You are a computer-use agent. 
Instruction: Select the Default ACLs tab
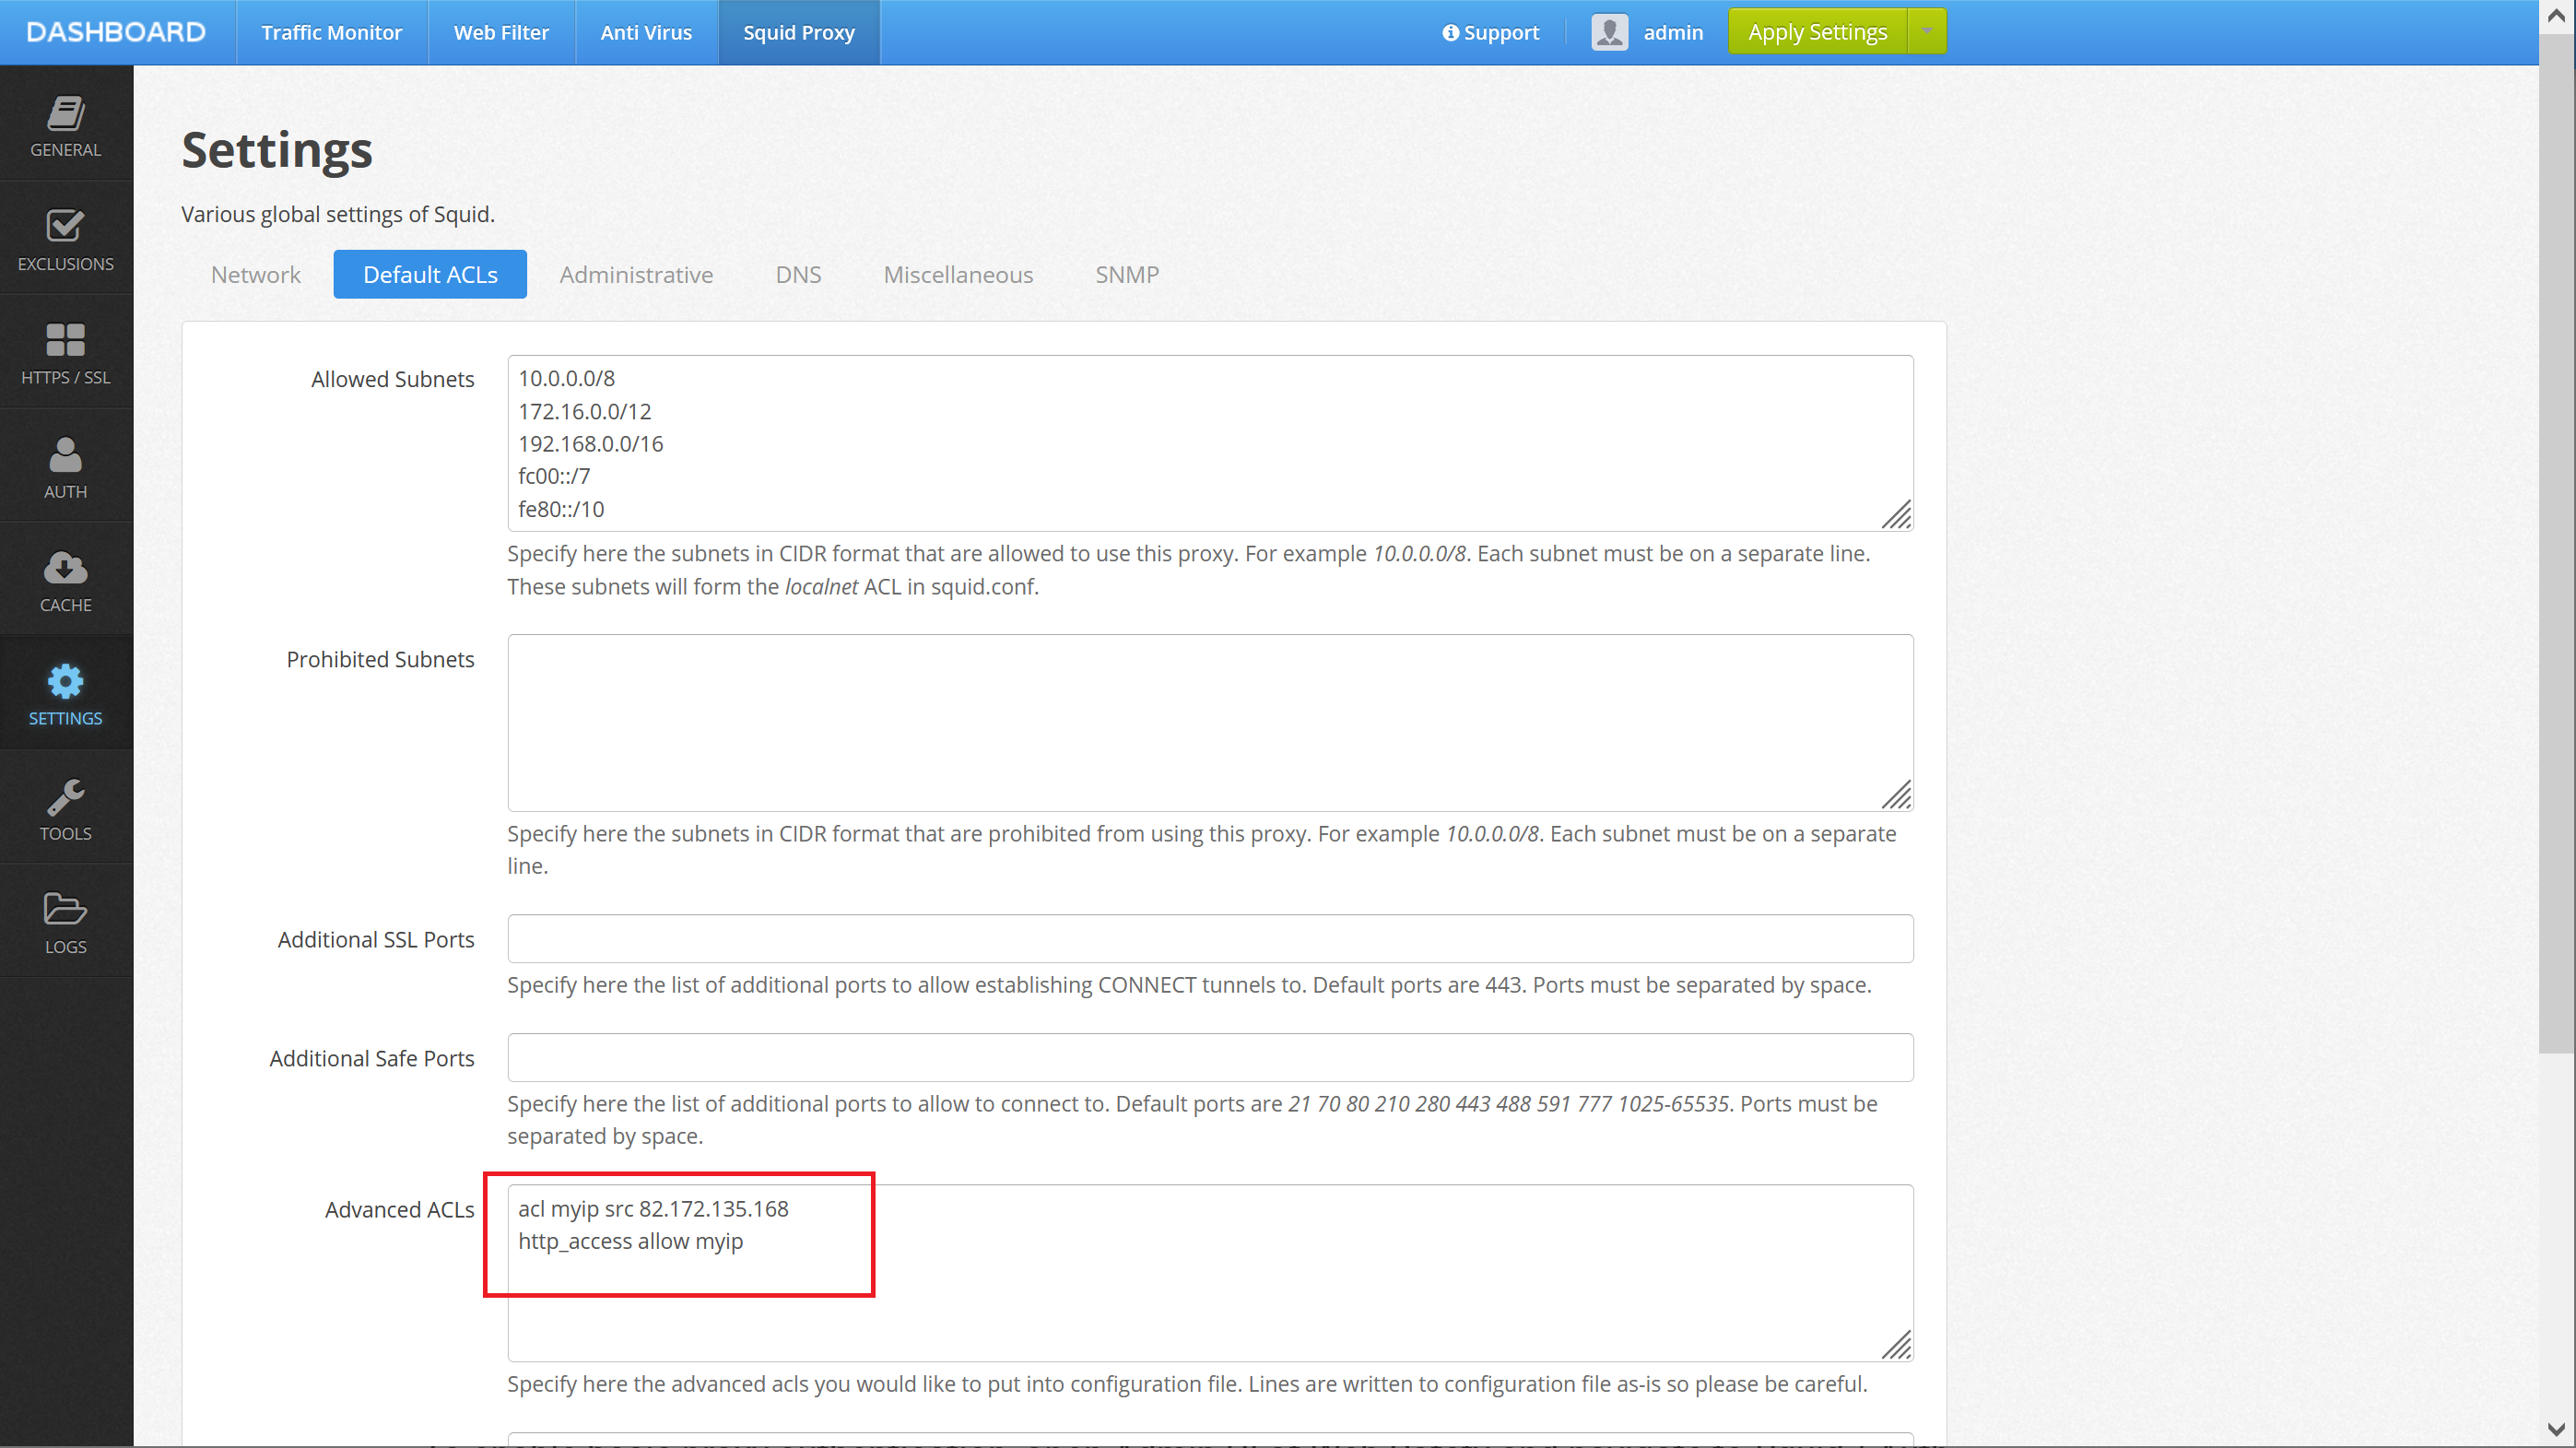coord(430,274)
